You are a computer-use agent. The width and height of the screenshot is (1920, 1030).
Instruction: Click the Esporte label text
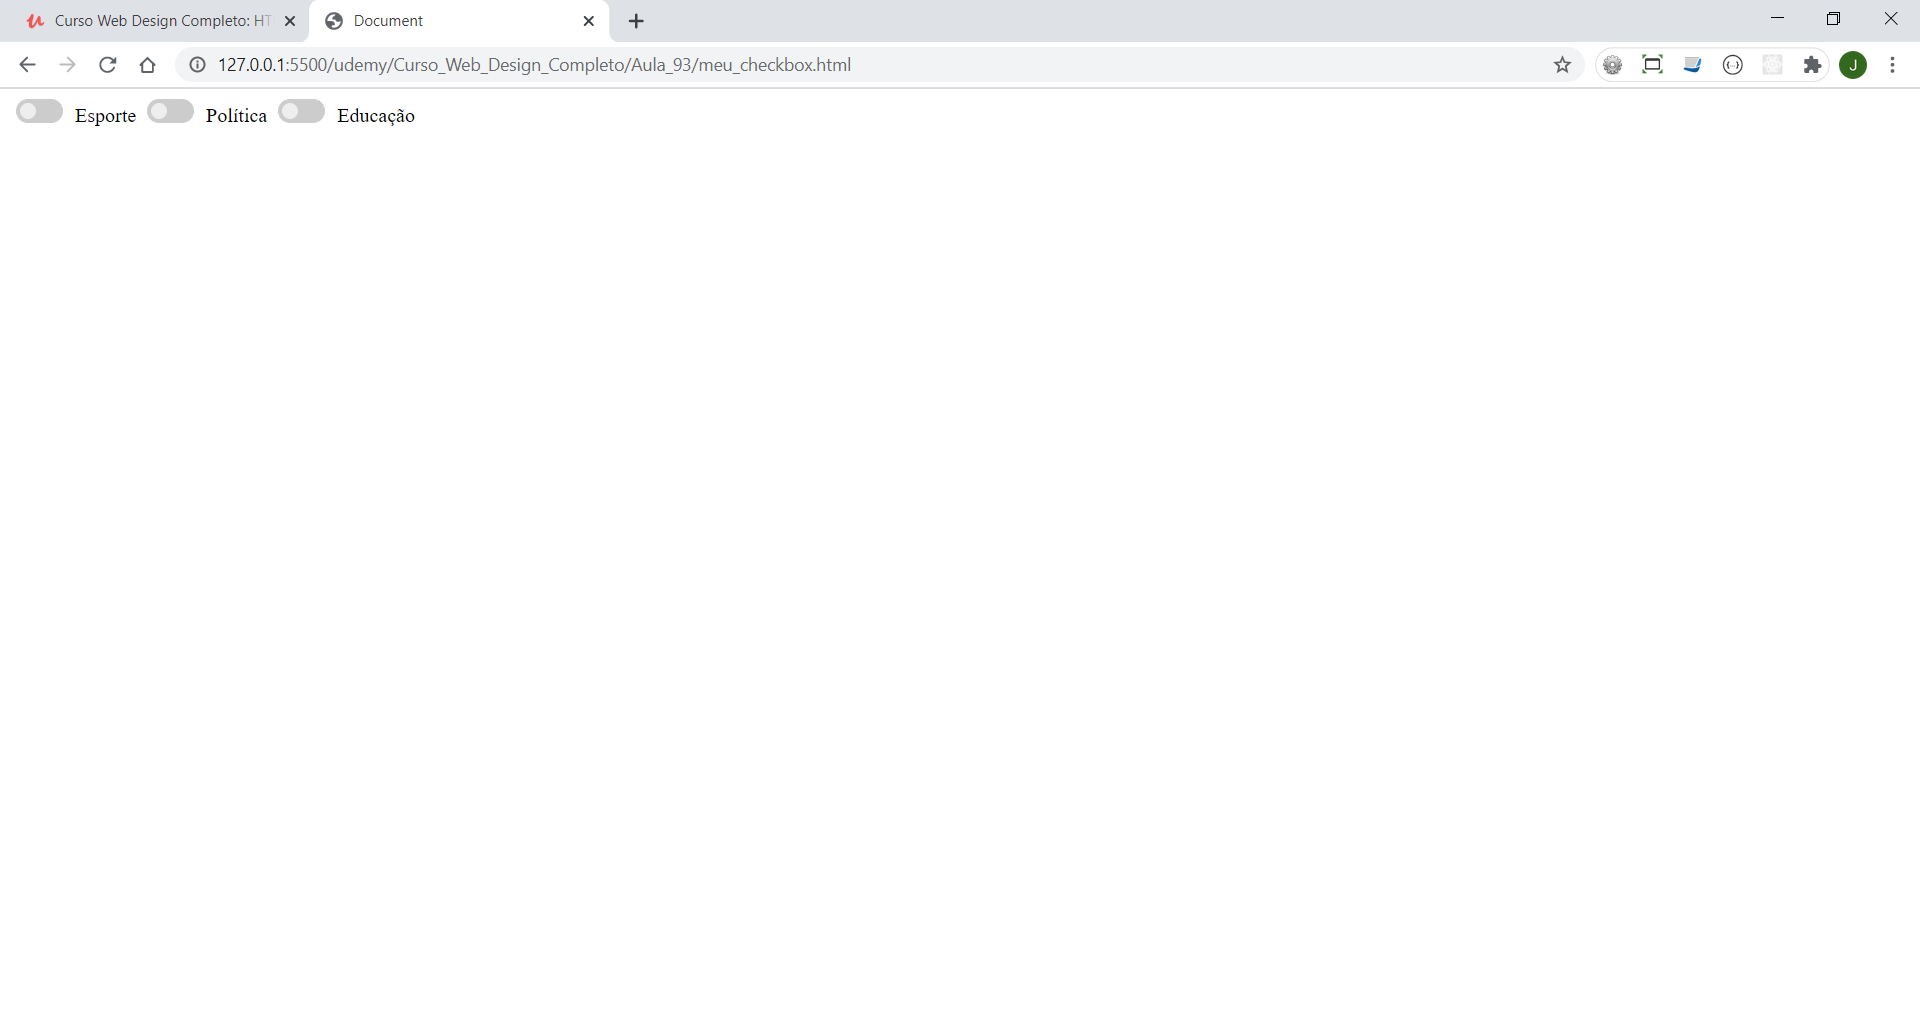click(105, 116)
